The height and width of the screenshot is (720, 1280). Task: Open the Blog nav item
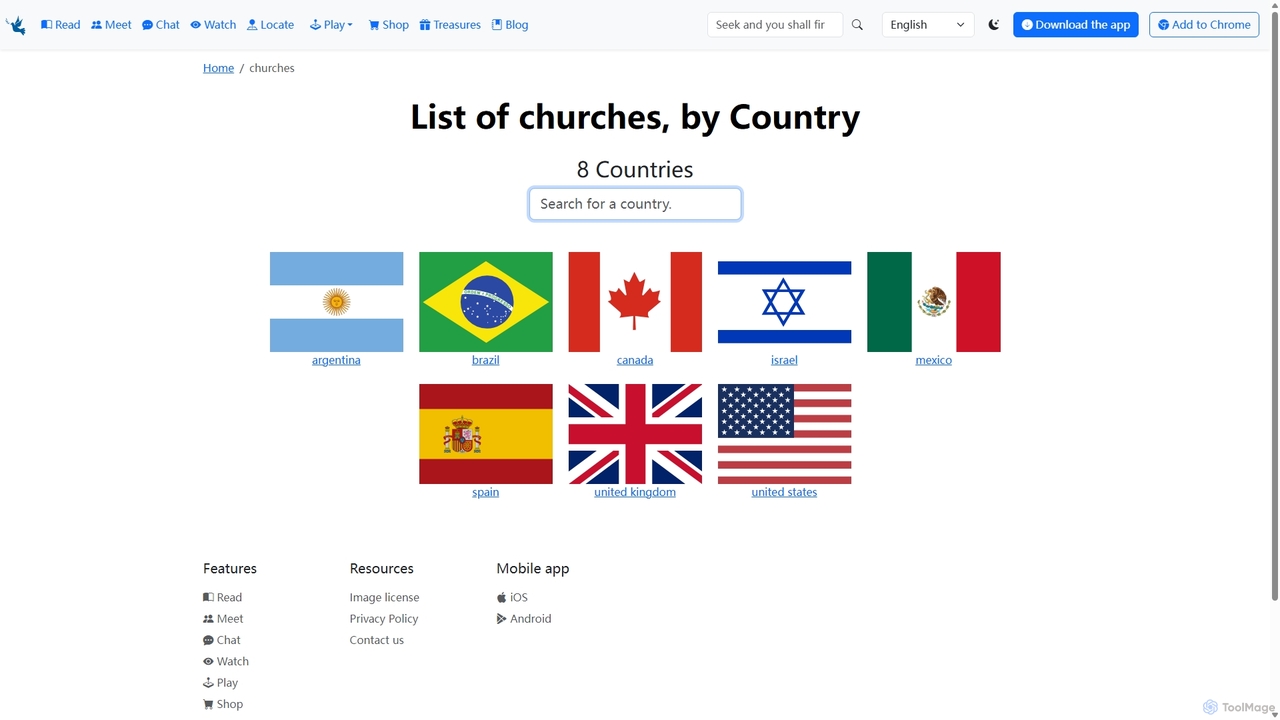[510, 25]
